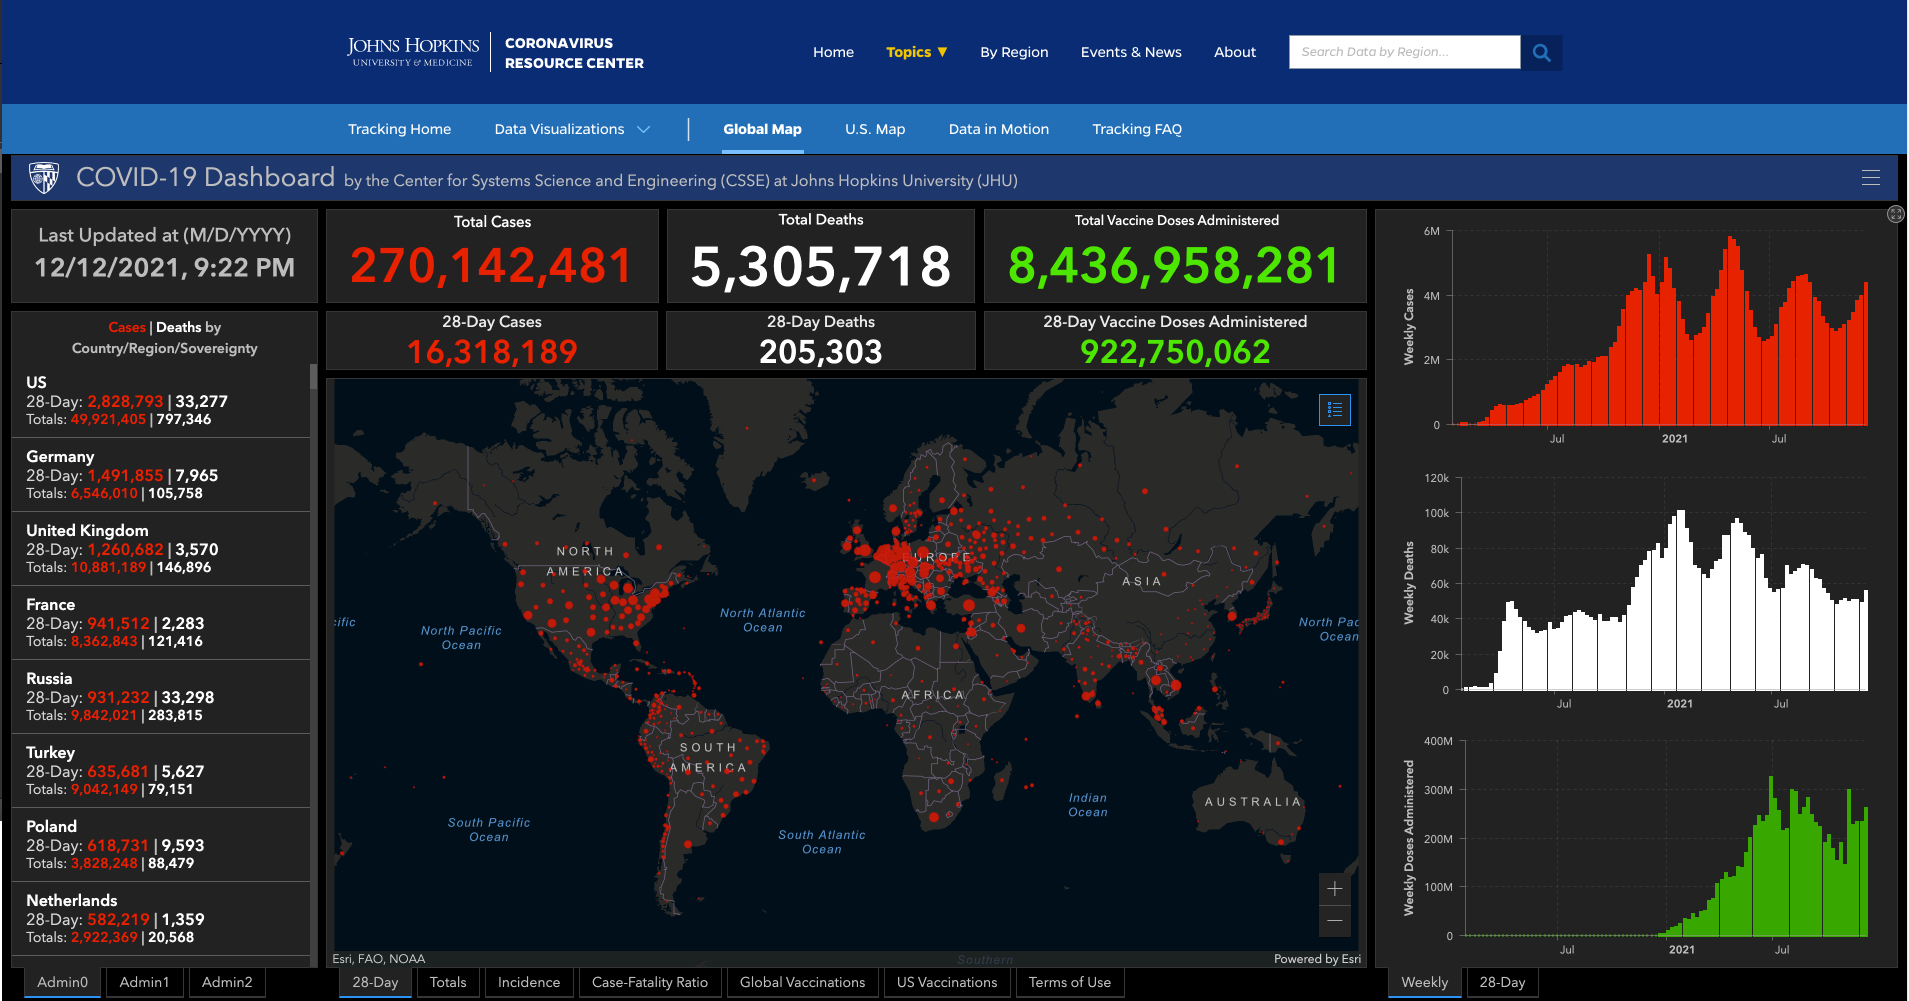The width and height of the screenshot is (1909, 1001).
Task: Select Poland in the country list
Action: 161,844
